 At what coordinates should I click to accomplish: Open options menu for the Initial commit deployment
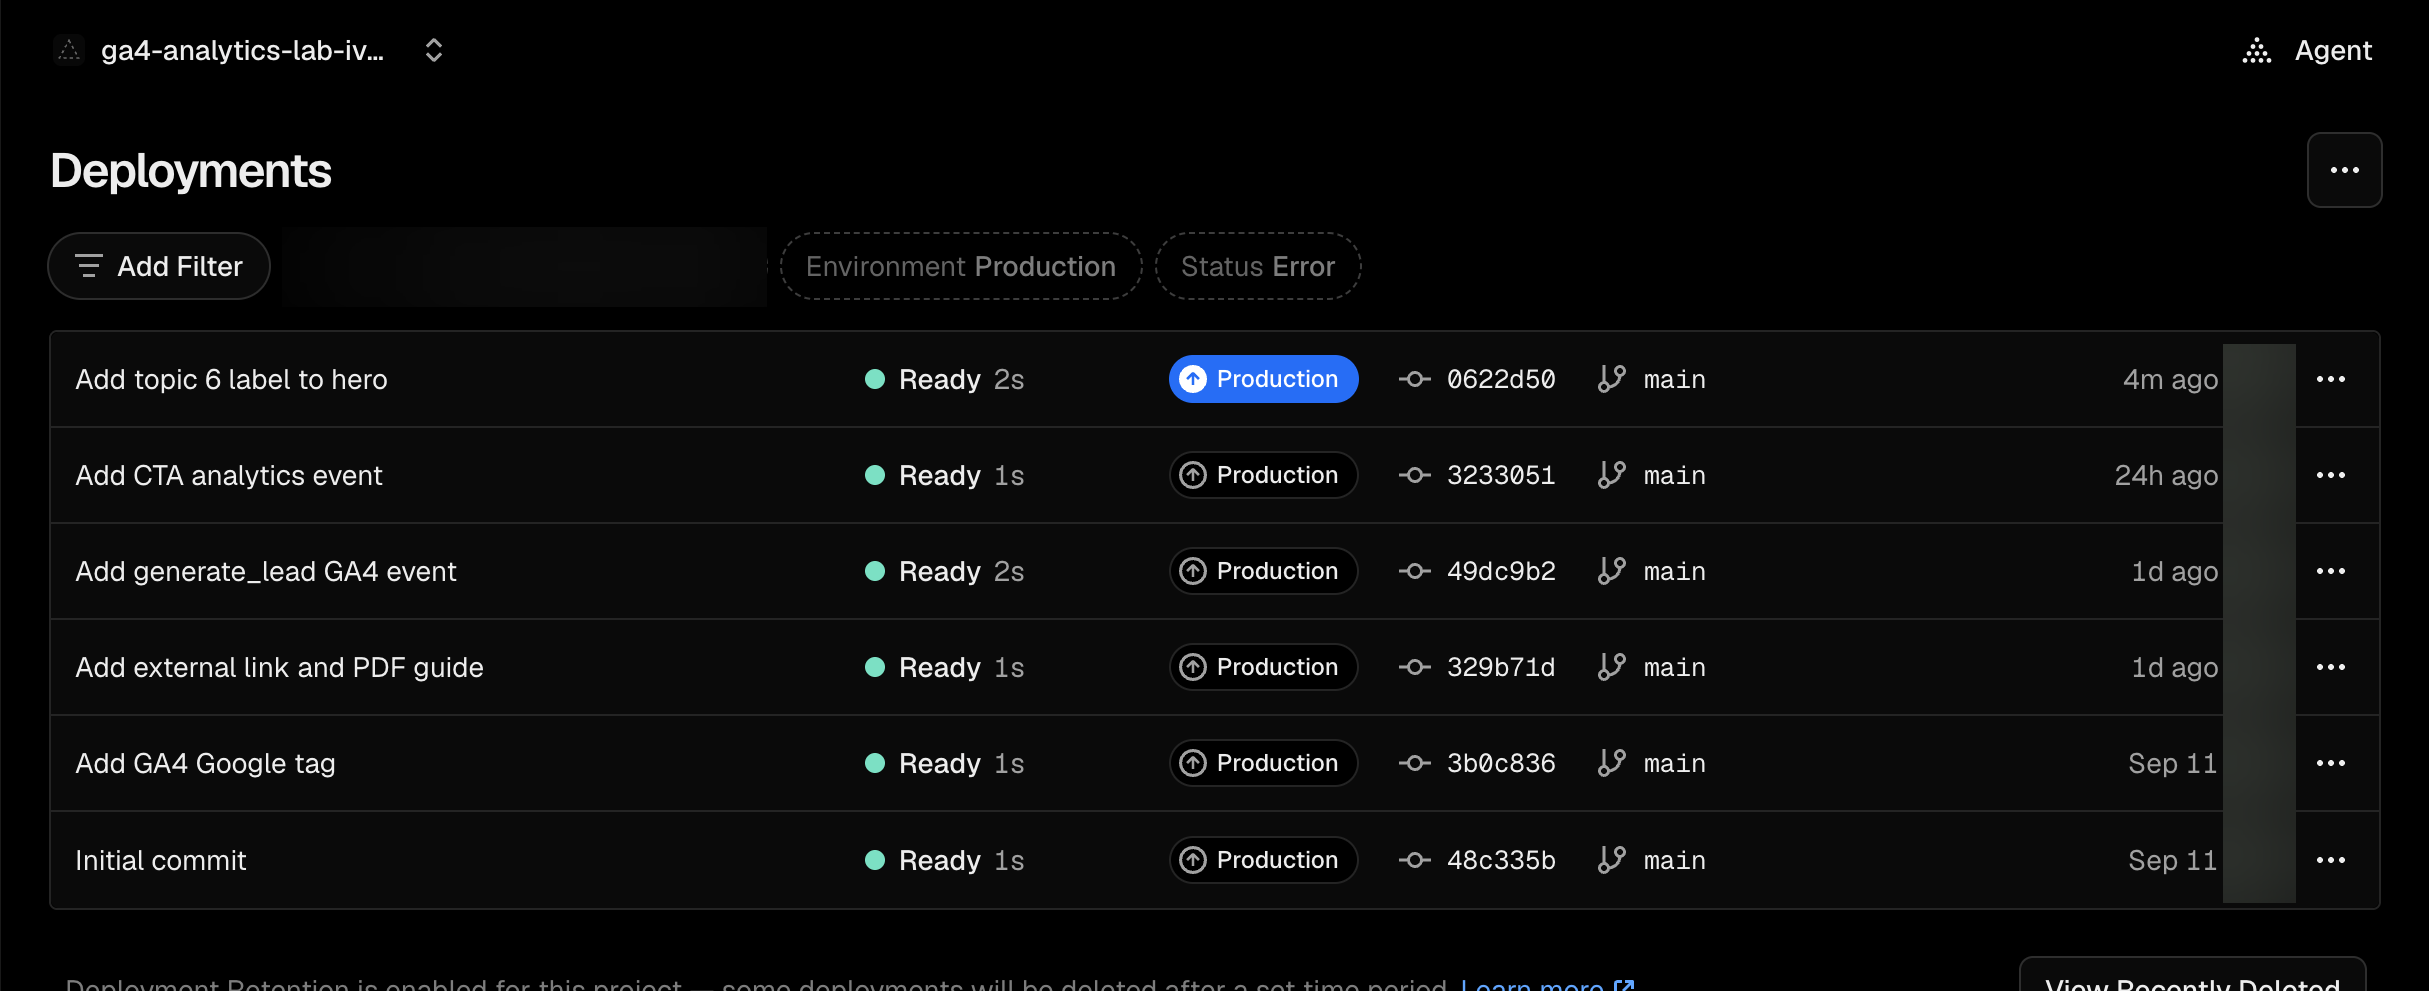(x=2331, y=860)
